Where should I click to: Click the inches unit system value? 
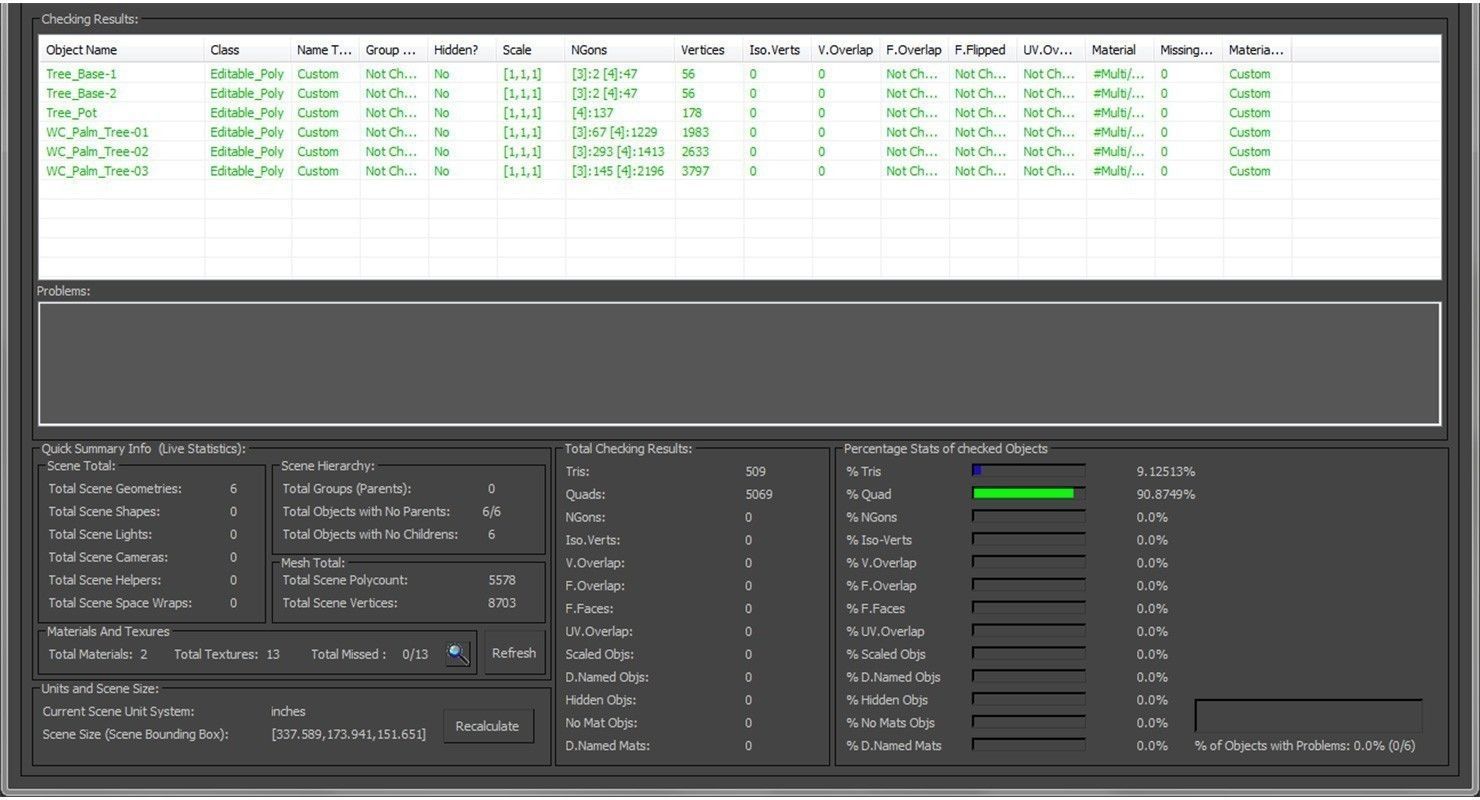(288, 712)
